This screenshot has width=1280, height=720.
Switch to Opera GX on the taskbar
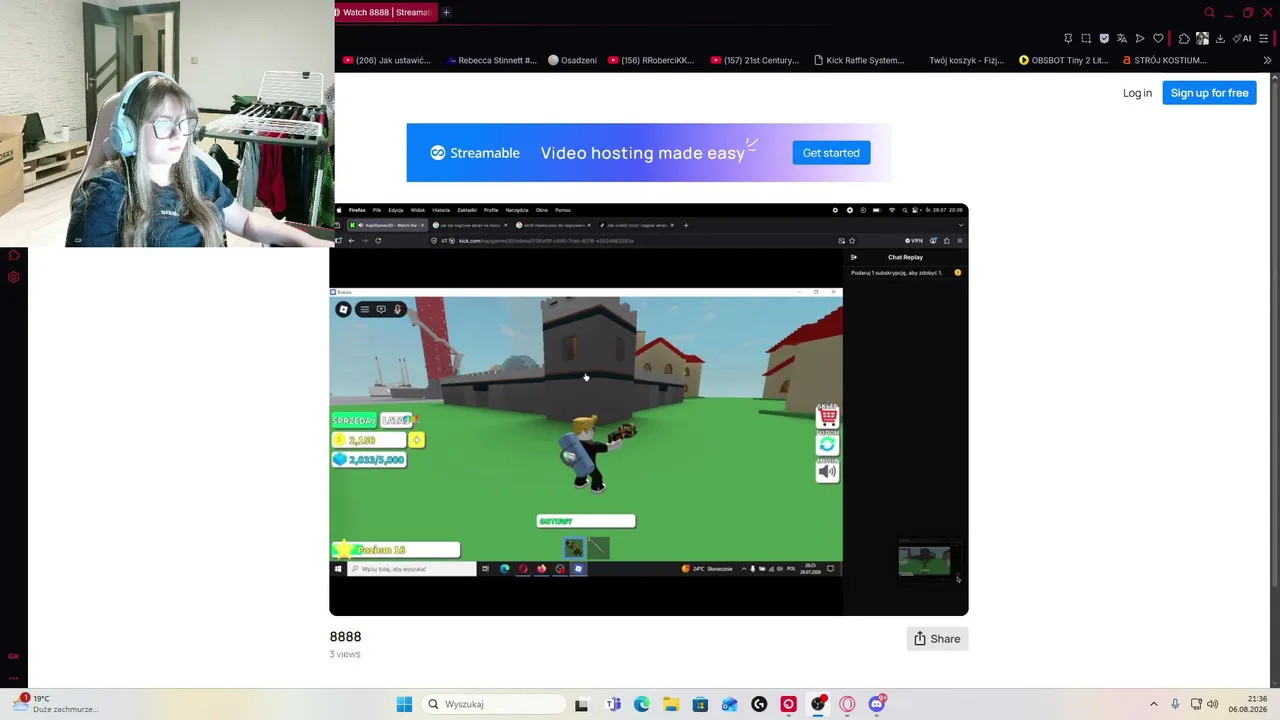point(847,704)
